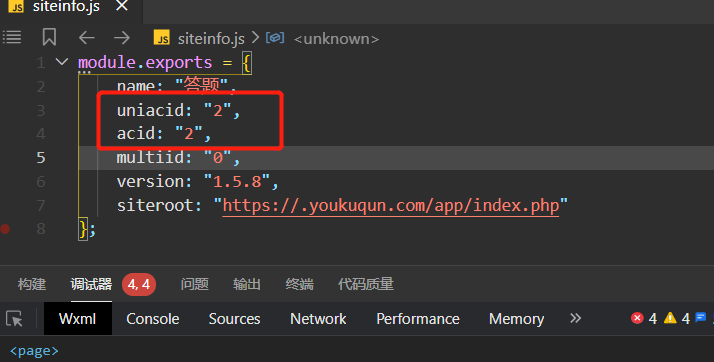Image resolution: width=714 pixels, height=362 pixels.
Task: Switch to the 终端 panel tab
Action: pos(299,284)
